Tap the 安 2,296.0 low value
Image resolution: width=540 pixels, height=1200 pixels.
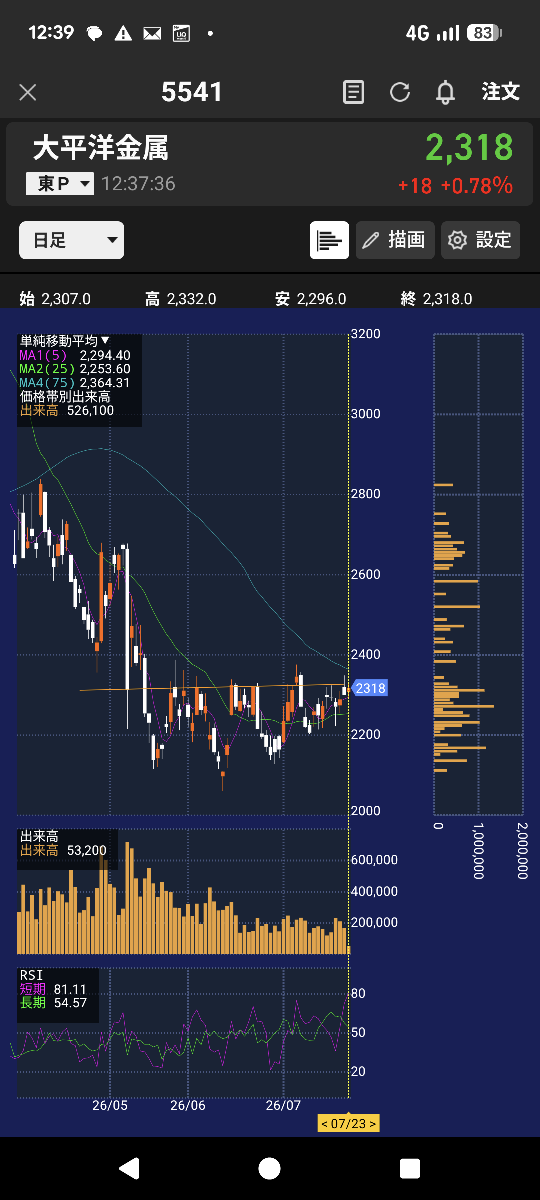pyautogui.click(x=311, y=299)
